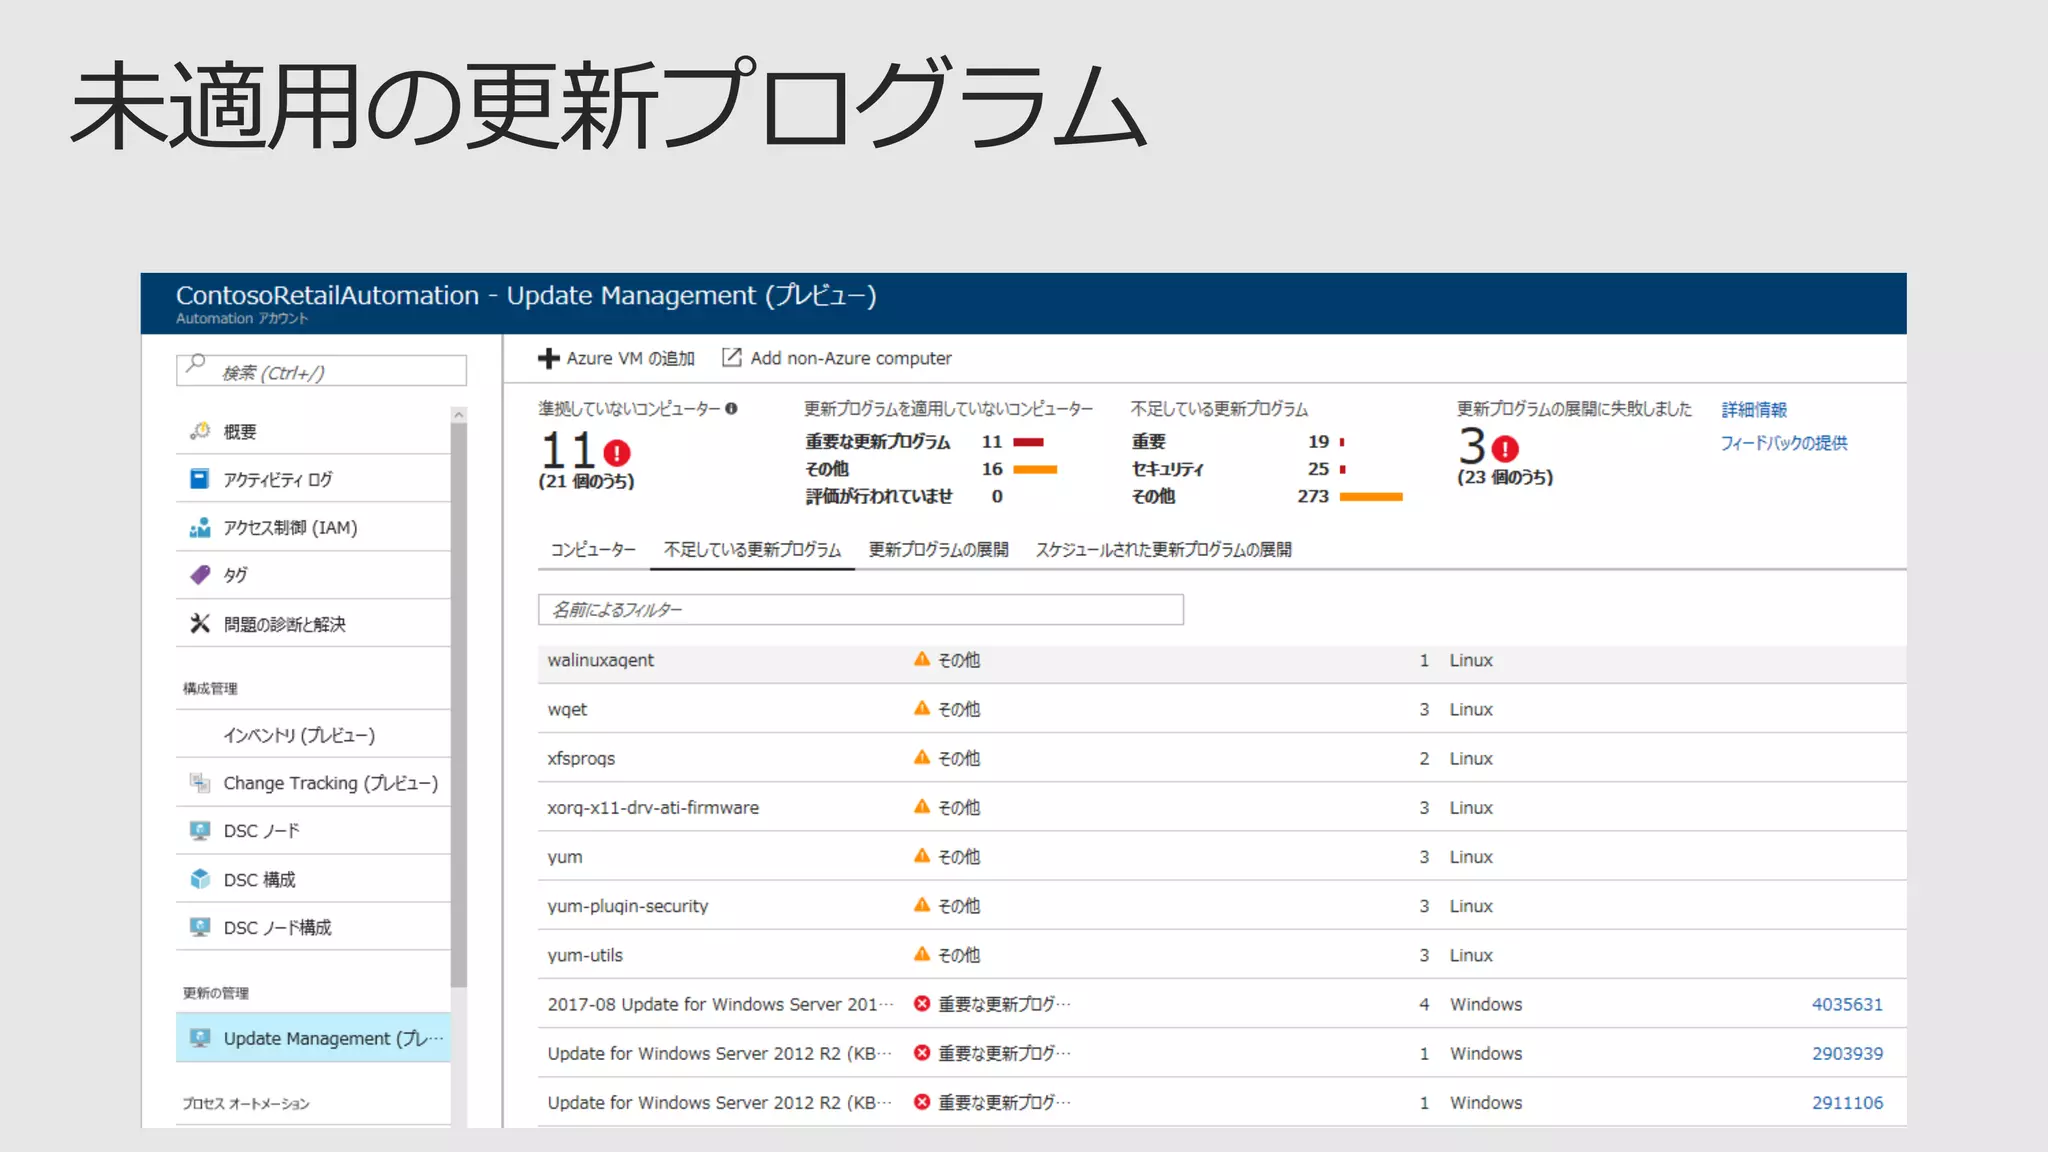Click the 概要 overview icon in sidebar
2048x1152 pixels.
(200, 431)
